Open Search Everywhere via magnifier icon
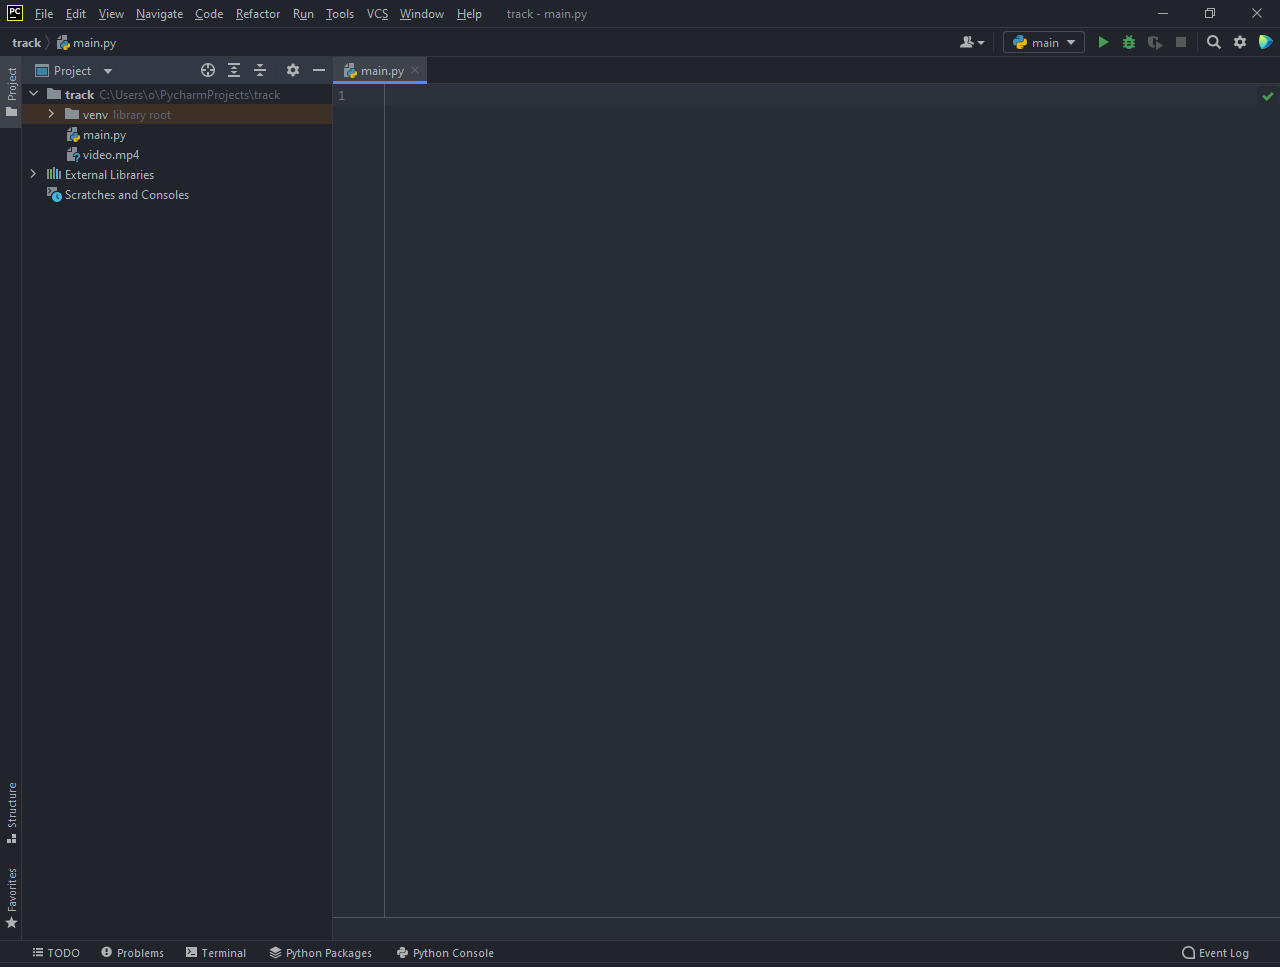1280x967 pixels. [x=1213, y=42]
